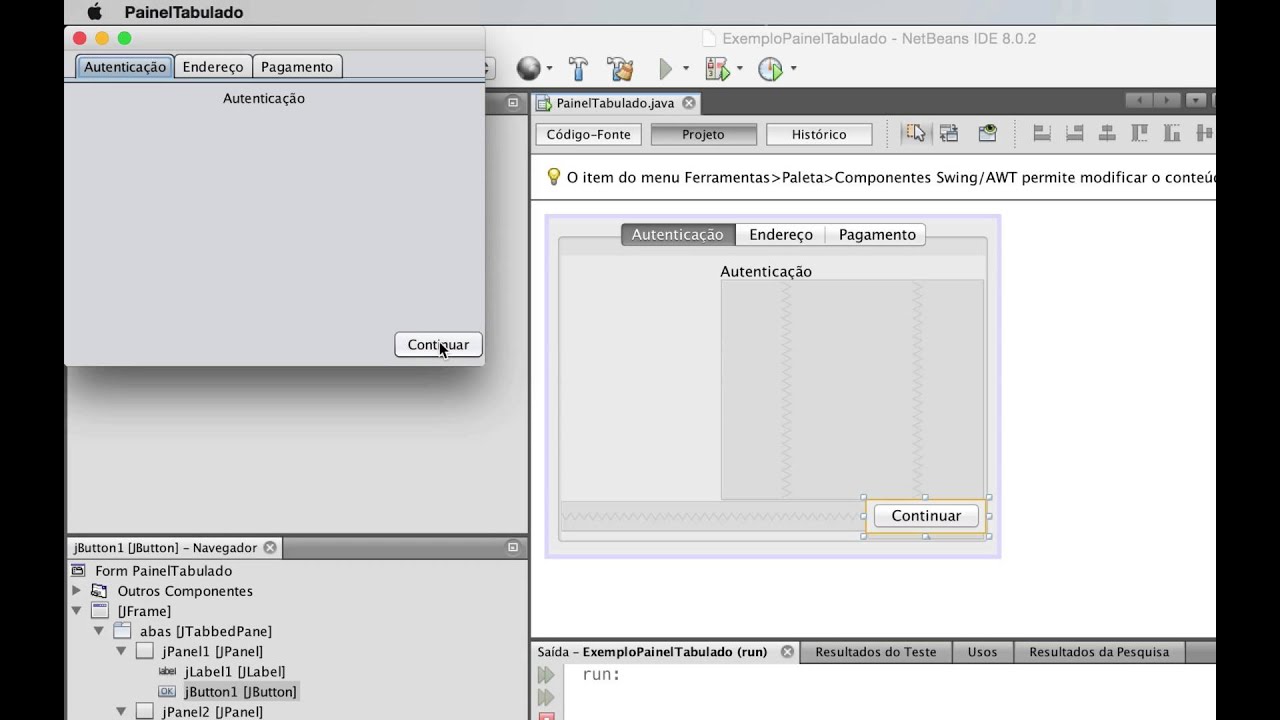Select the PainelTabulado.java editor tab

[615, 103]
